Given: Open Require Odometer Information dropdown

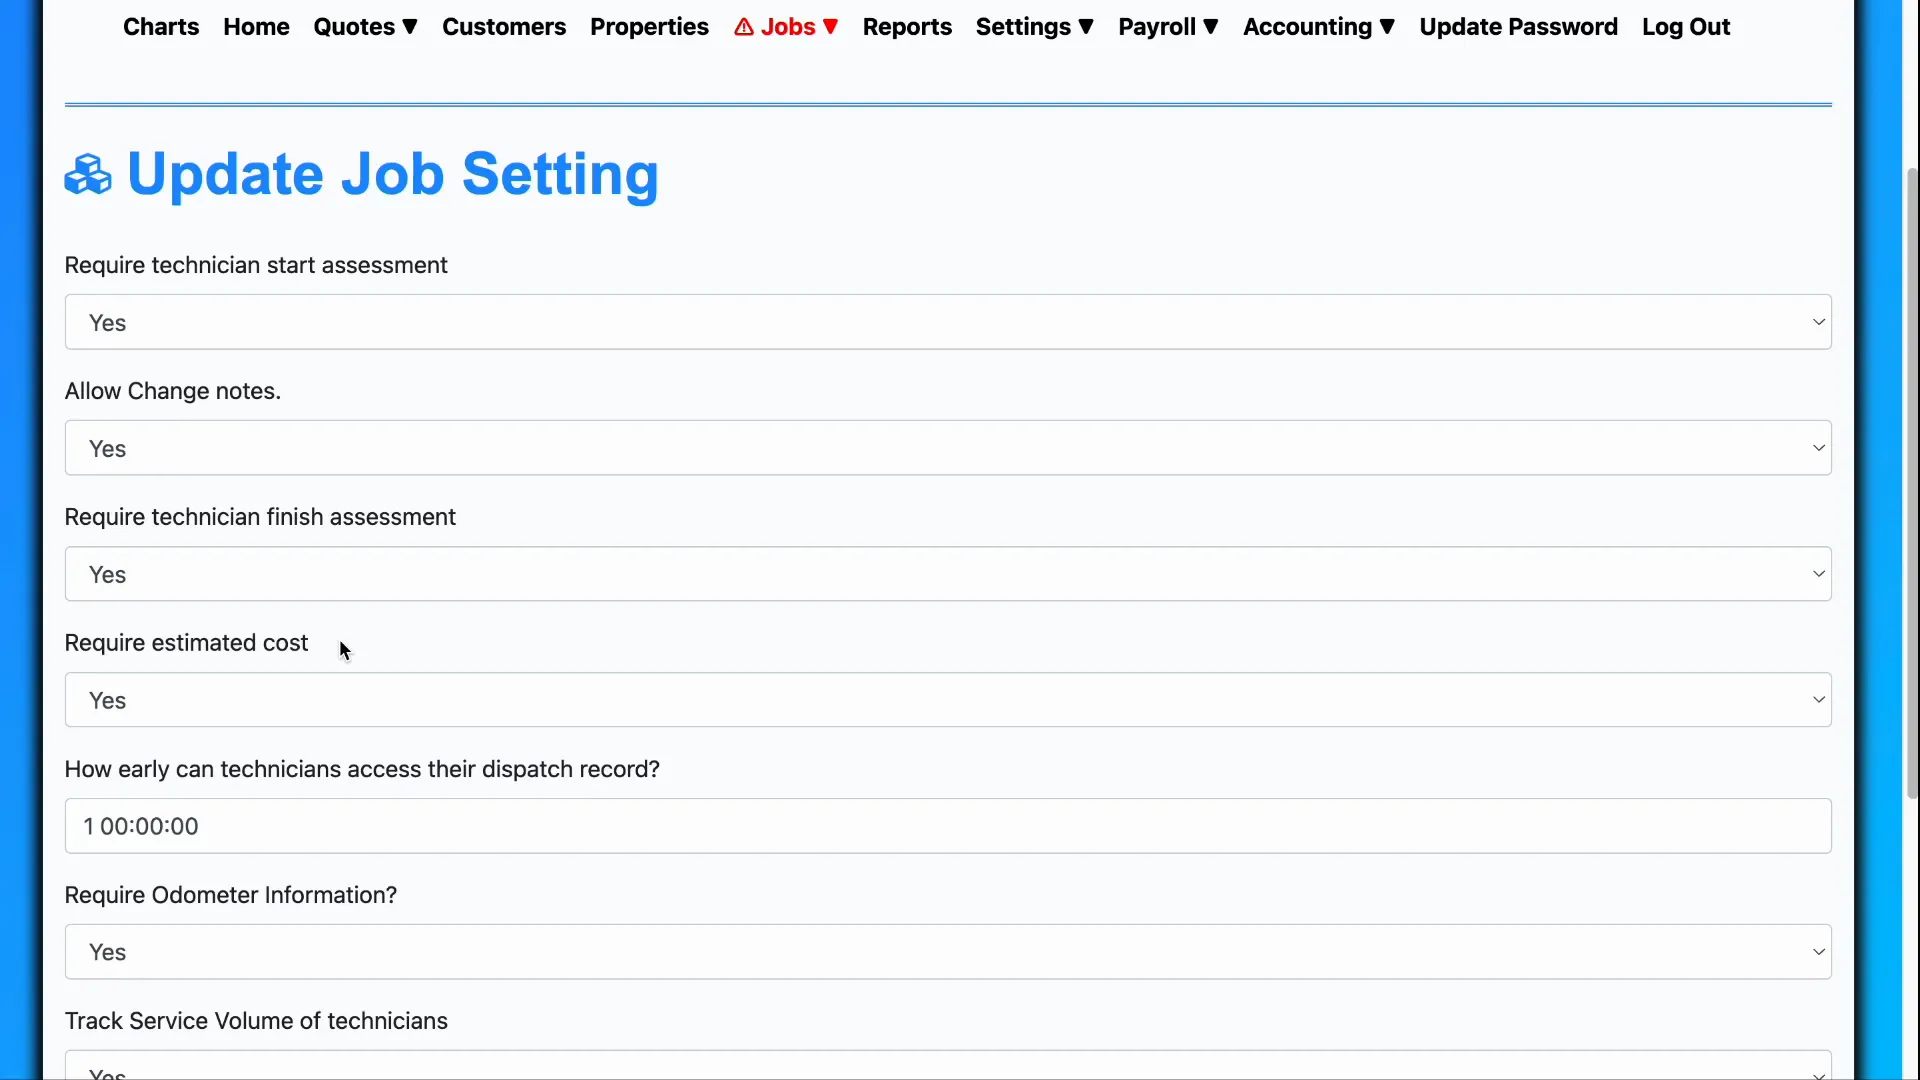Looking at the screenshot, I should click(x=947, y=952).
